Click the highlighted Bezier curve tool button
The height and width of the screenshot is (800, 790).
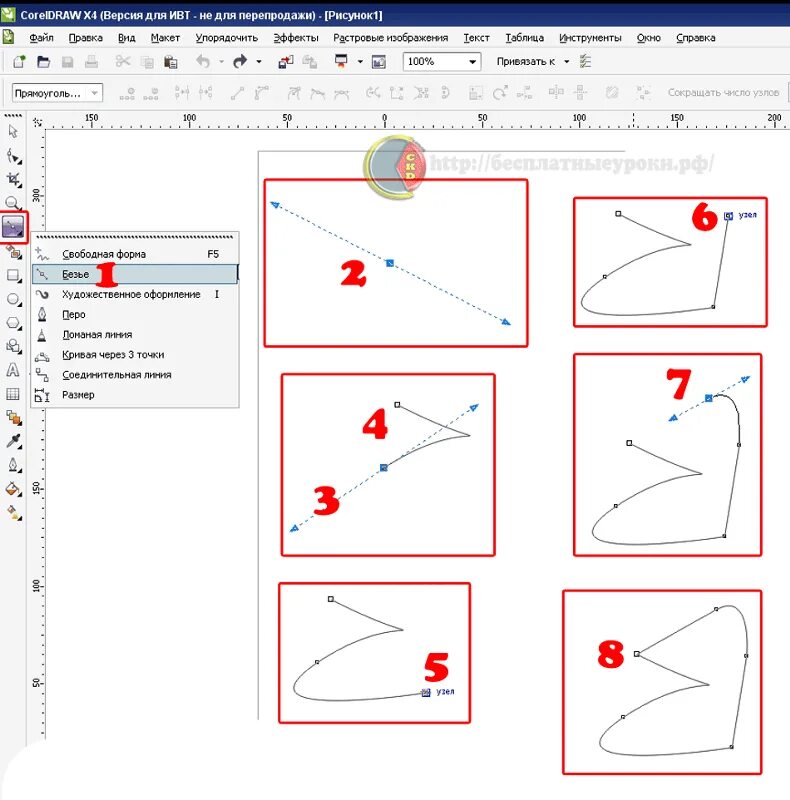(x=13, y=227)
